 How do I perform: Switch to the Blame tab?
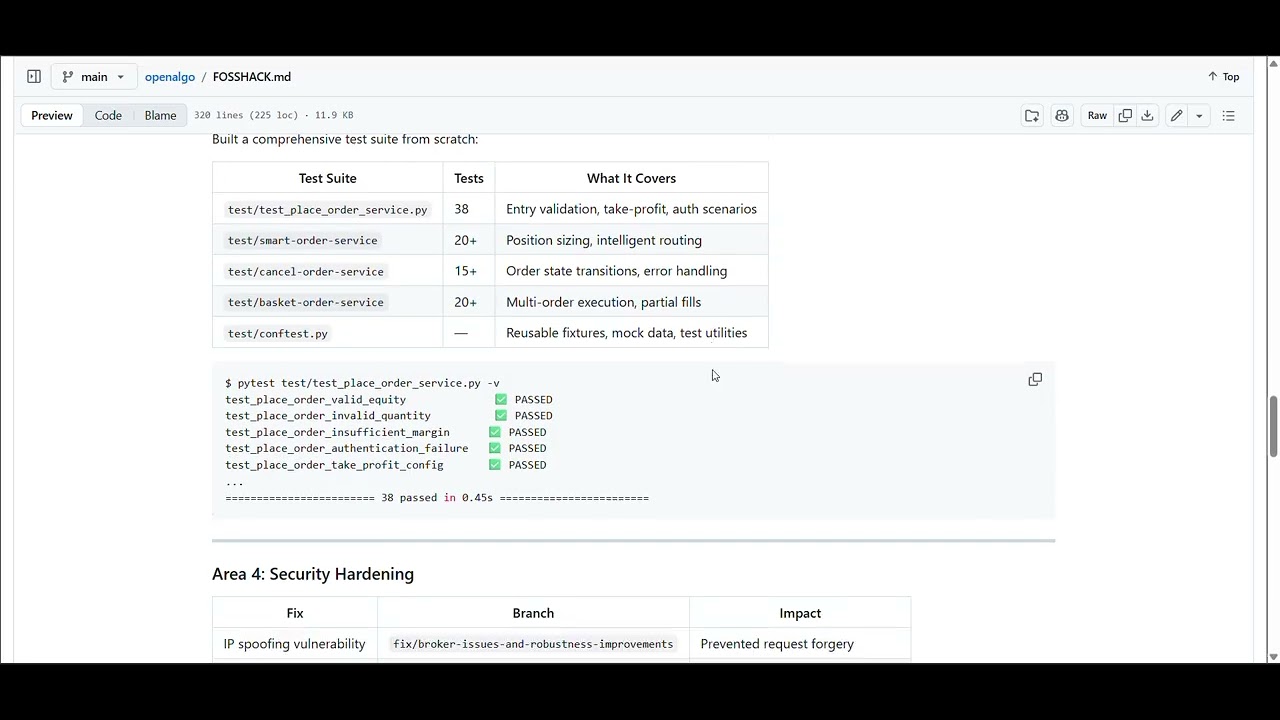point(160,116)
